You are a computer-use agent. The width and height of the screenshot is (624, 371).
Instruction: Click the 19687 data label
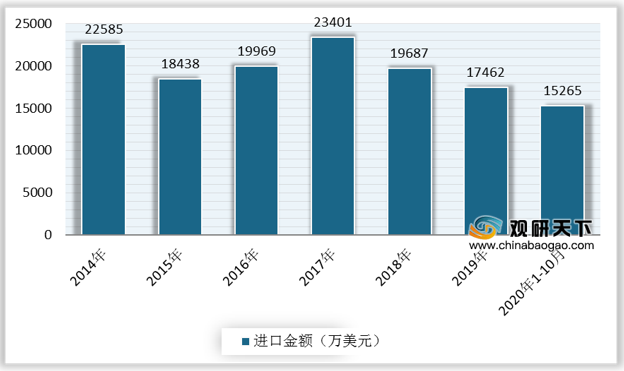409,53
